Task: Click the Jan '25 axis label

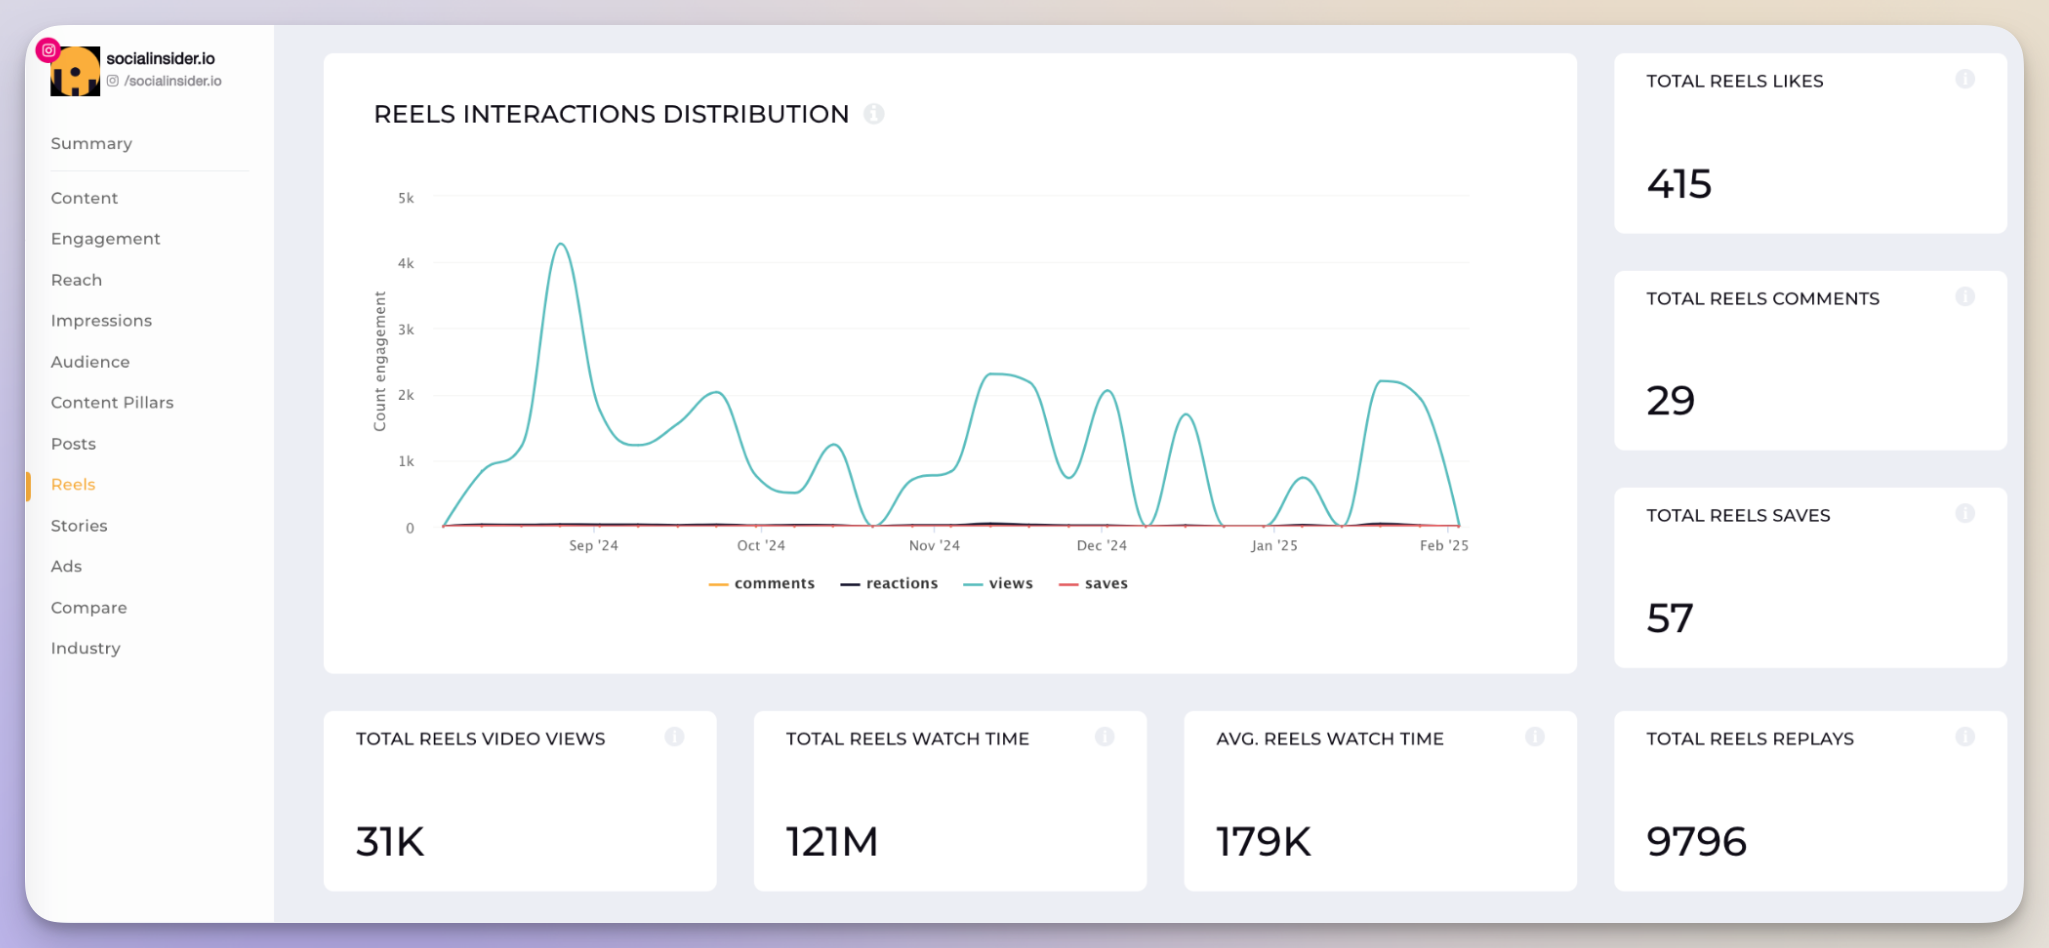Action: (x=1274, y=546)
